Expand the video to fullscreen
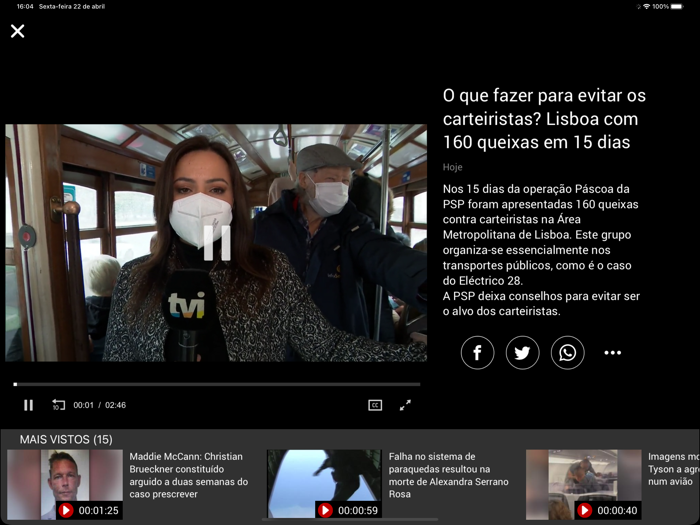The width and height of the screenshot is (700, 525). [405, 405]
